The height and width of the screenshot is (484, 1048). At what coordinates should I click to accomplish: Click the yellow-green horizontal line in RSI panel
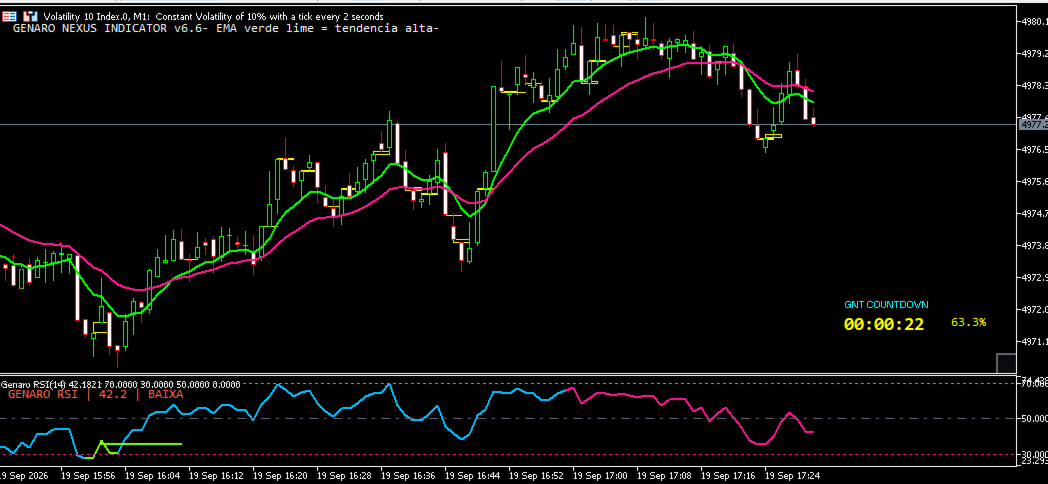click(x=141, y=443)
